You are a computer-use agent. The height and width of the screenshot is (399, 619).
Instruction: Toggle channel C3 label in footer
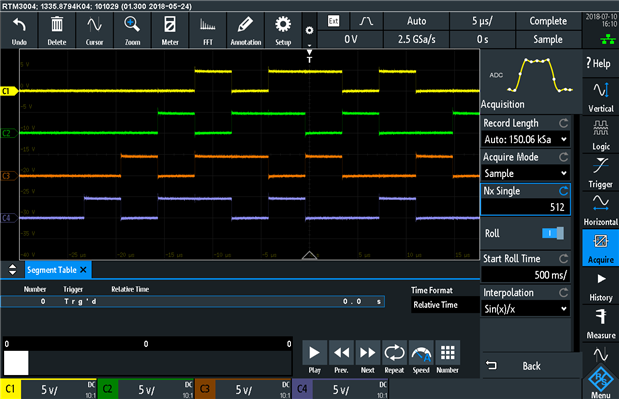(x=205, y=389)
